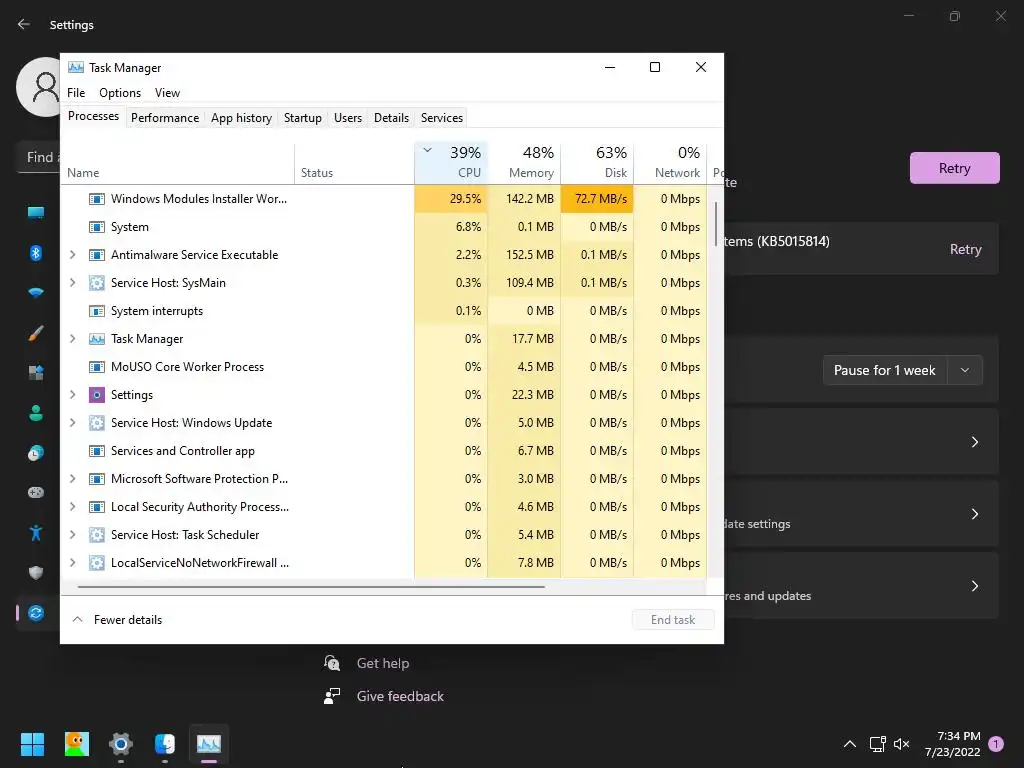1024x768 pixels.
Task: Click the Local Security Authority Process icon
Action: pos(97,507)
